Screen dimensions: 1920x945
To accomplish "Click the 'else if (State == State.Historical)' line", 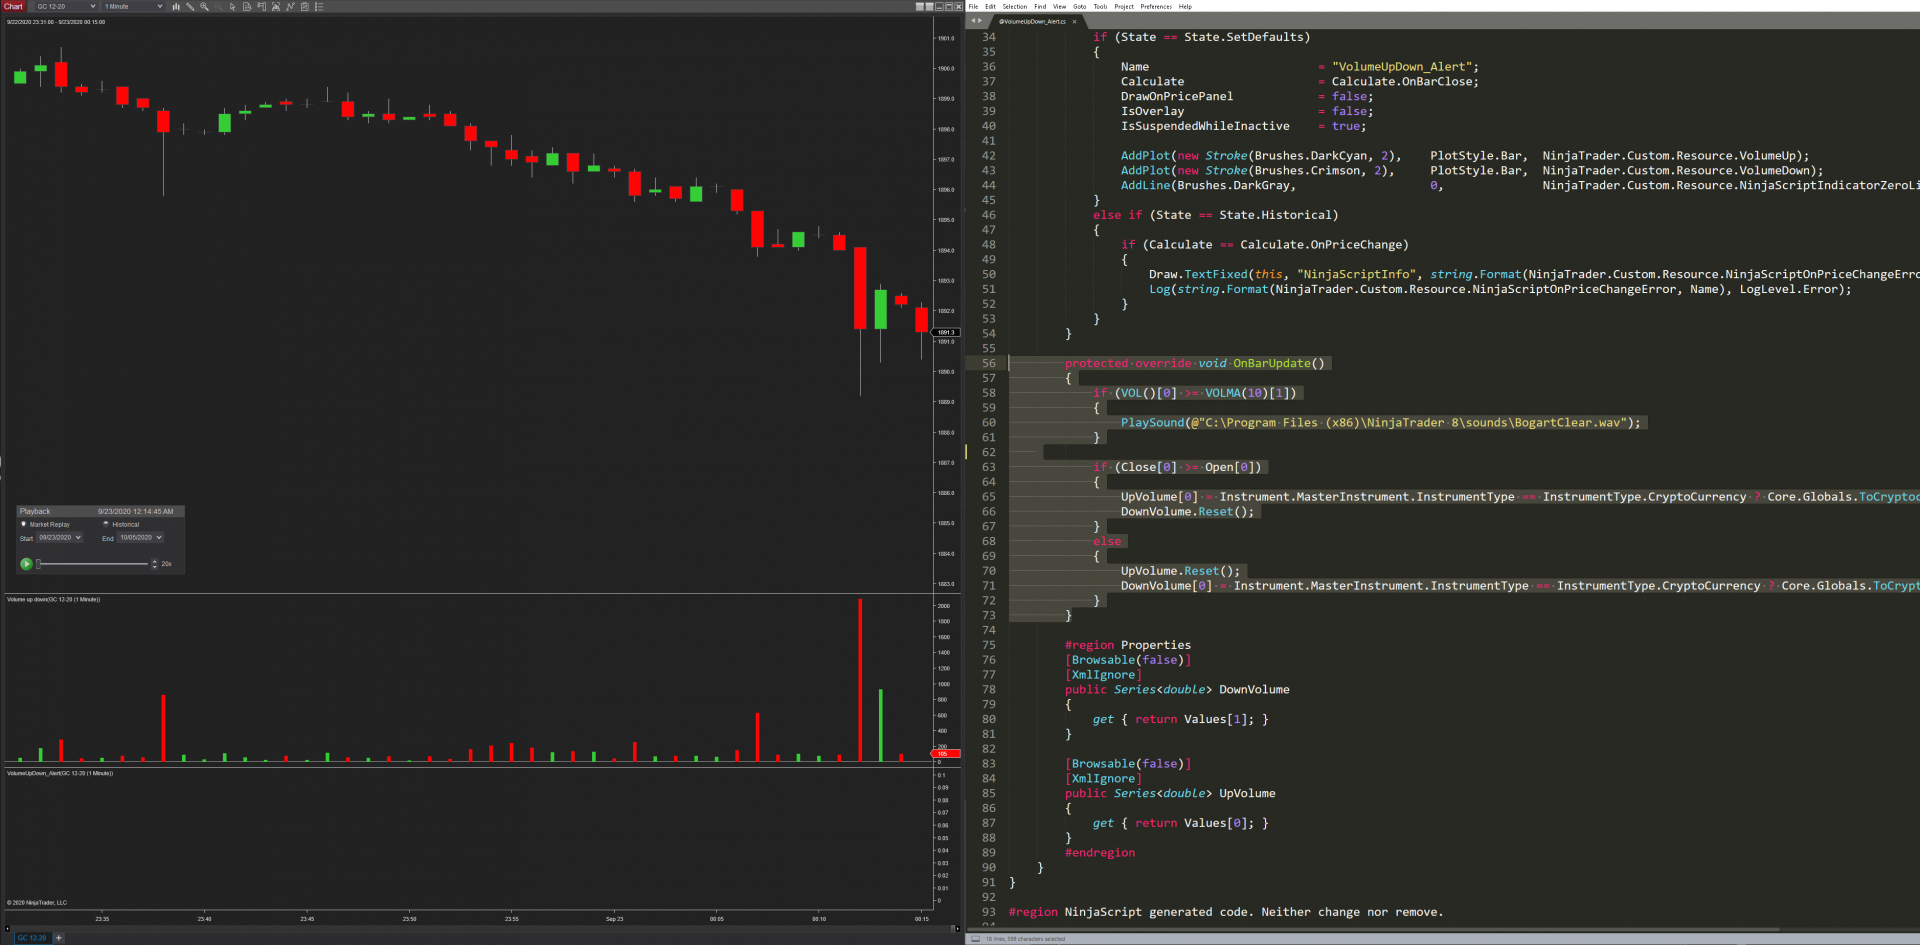I will [1215, 215].
